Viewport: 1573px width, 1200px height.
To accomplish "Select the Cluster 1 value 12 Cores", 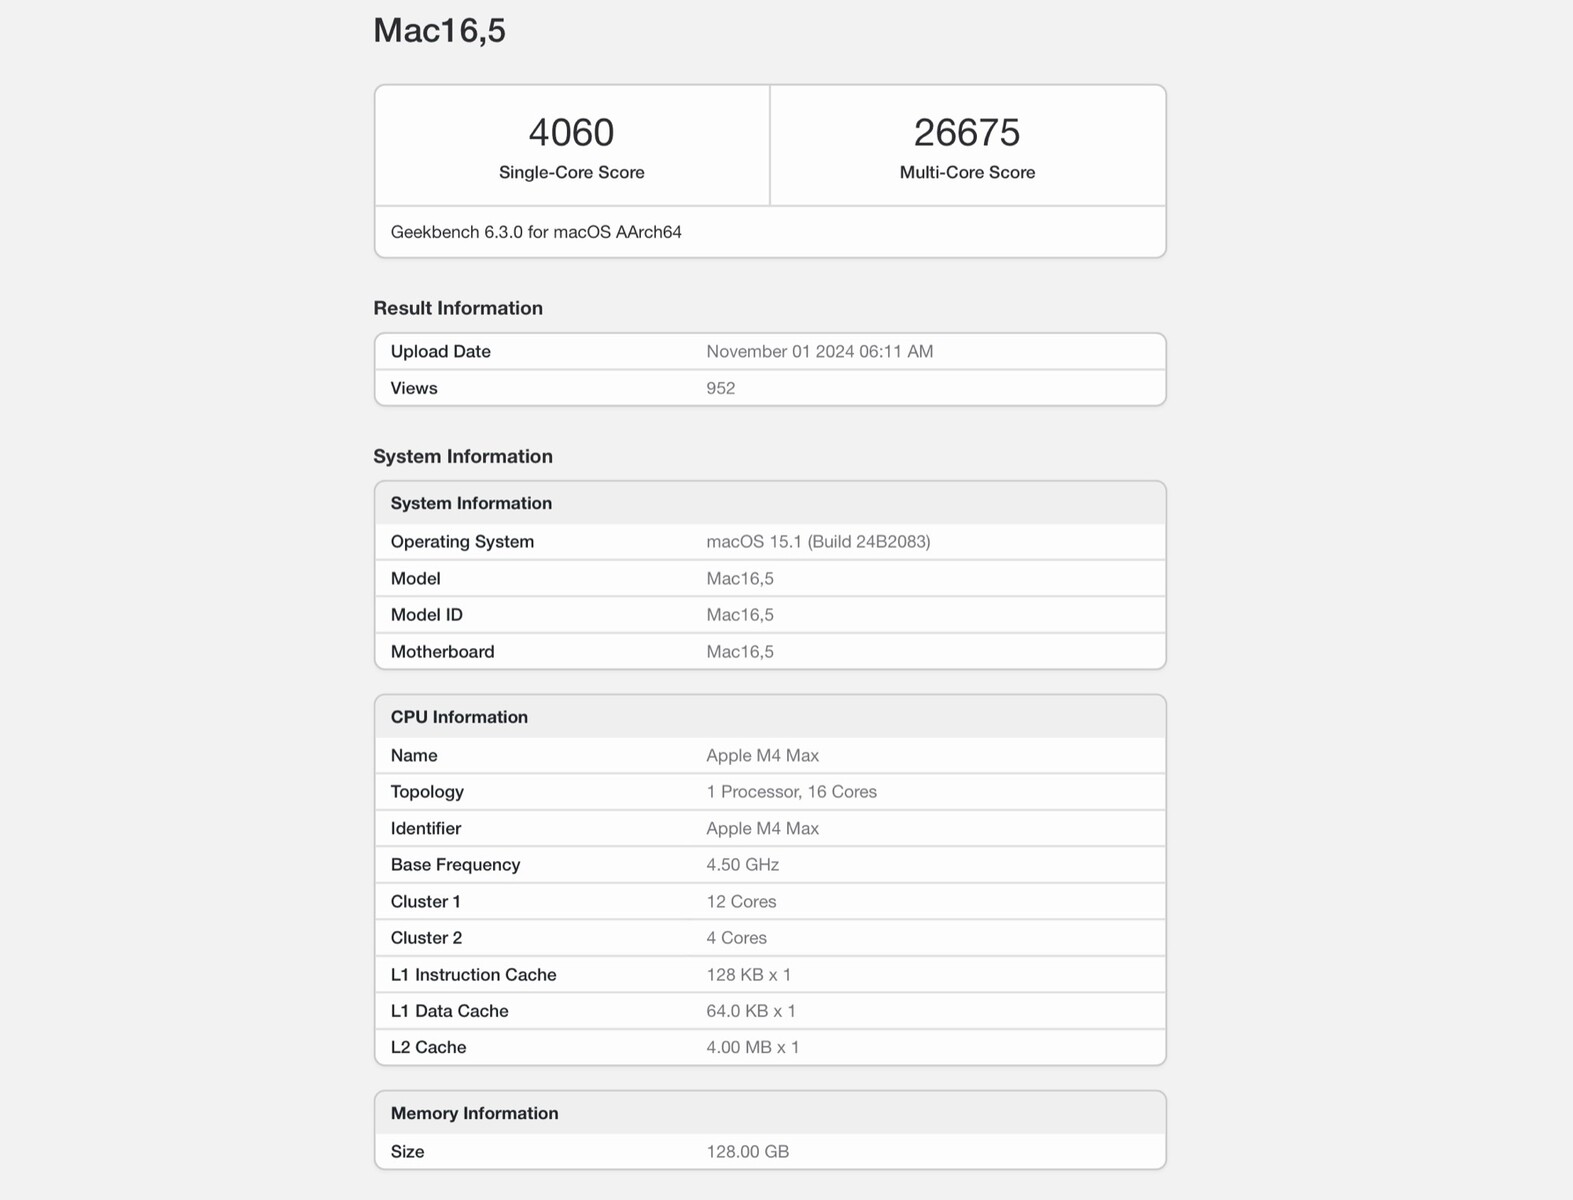I will click(741, 902).
